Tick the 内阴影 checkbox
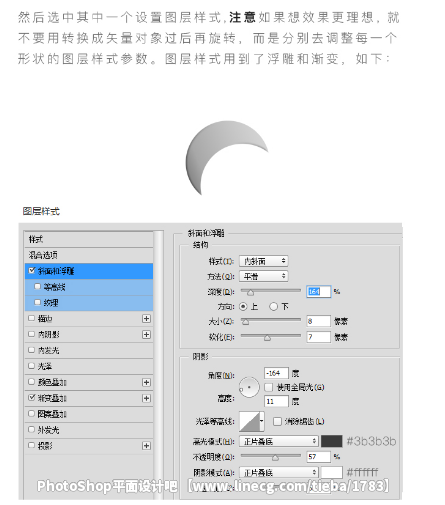The height and width of the screenshot is (505, 445). click(x=31, y=334)
